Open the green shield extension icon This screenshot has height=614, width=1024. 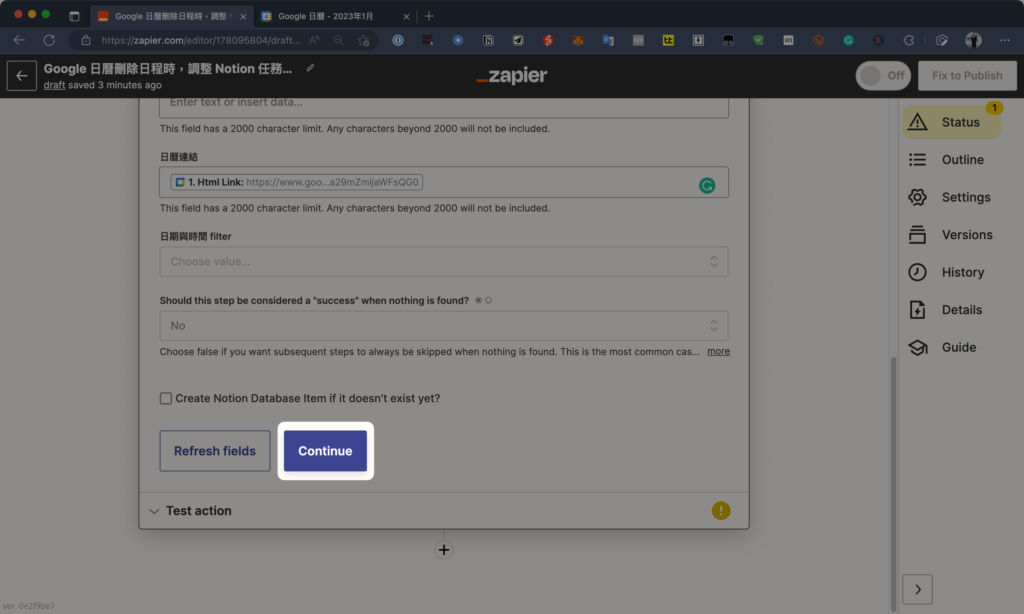tap(758, 40)
